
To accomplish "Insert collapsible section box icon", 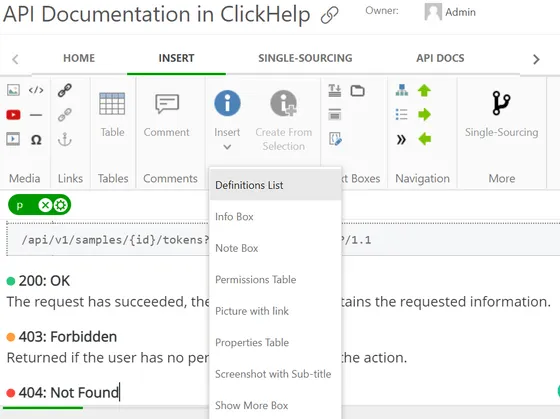I will point(335,115).
